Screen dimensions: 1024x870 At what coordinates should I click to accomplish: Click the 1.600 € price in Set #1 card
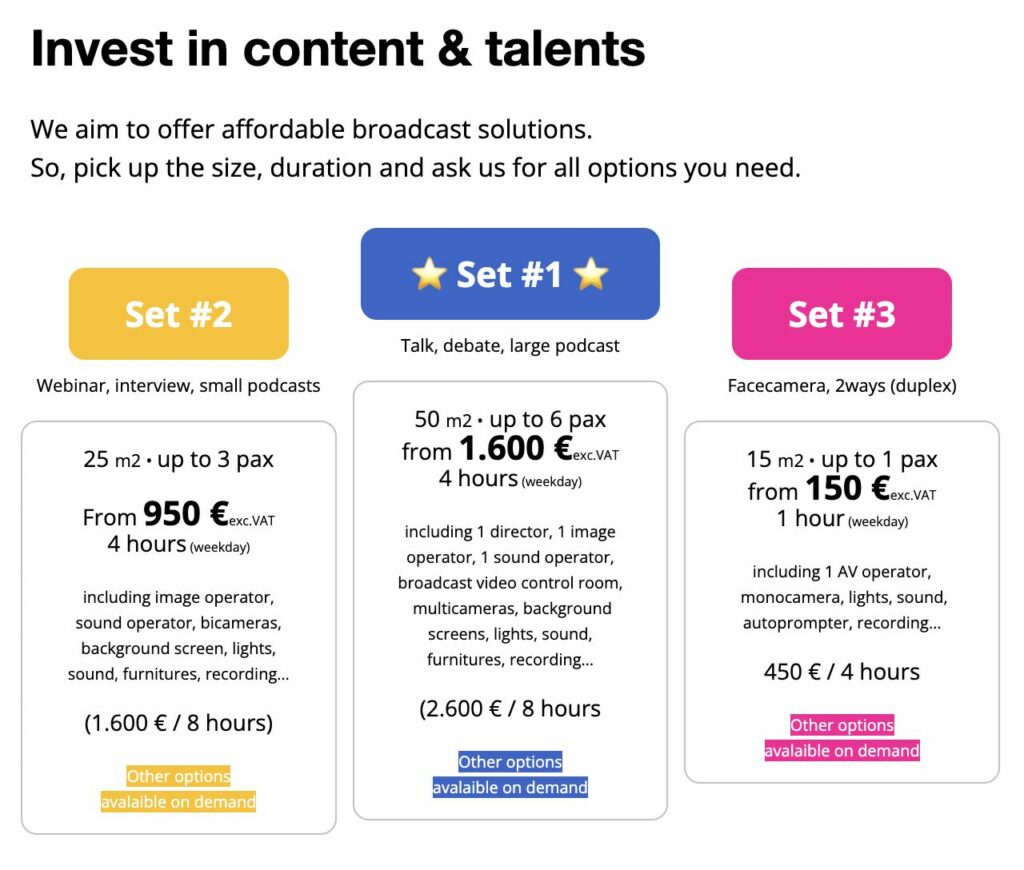click(x=514, y=449)
